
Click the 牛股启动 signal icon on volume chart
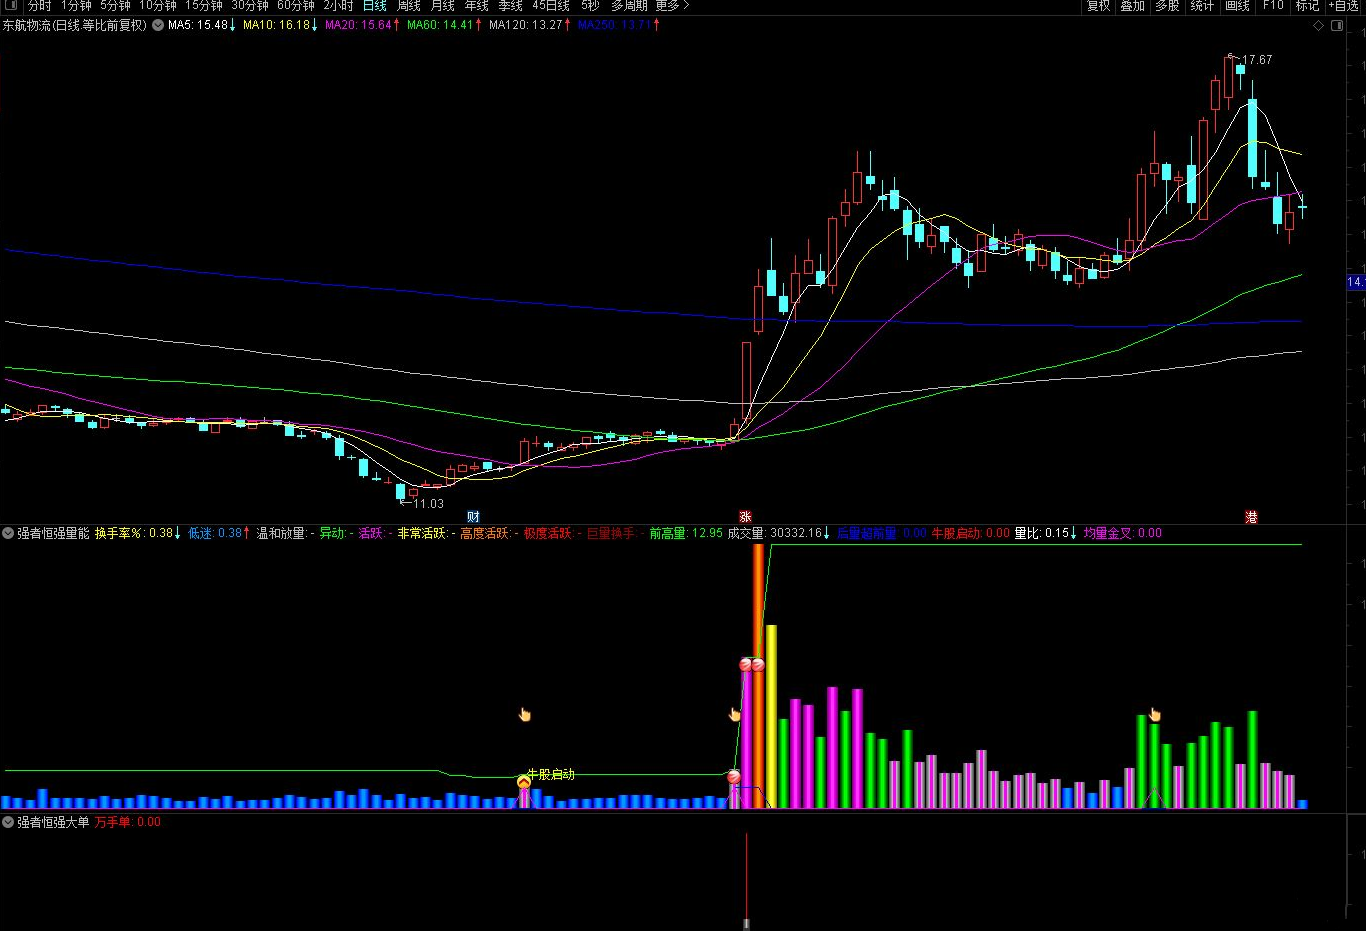coord(524,782)
